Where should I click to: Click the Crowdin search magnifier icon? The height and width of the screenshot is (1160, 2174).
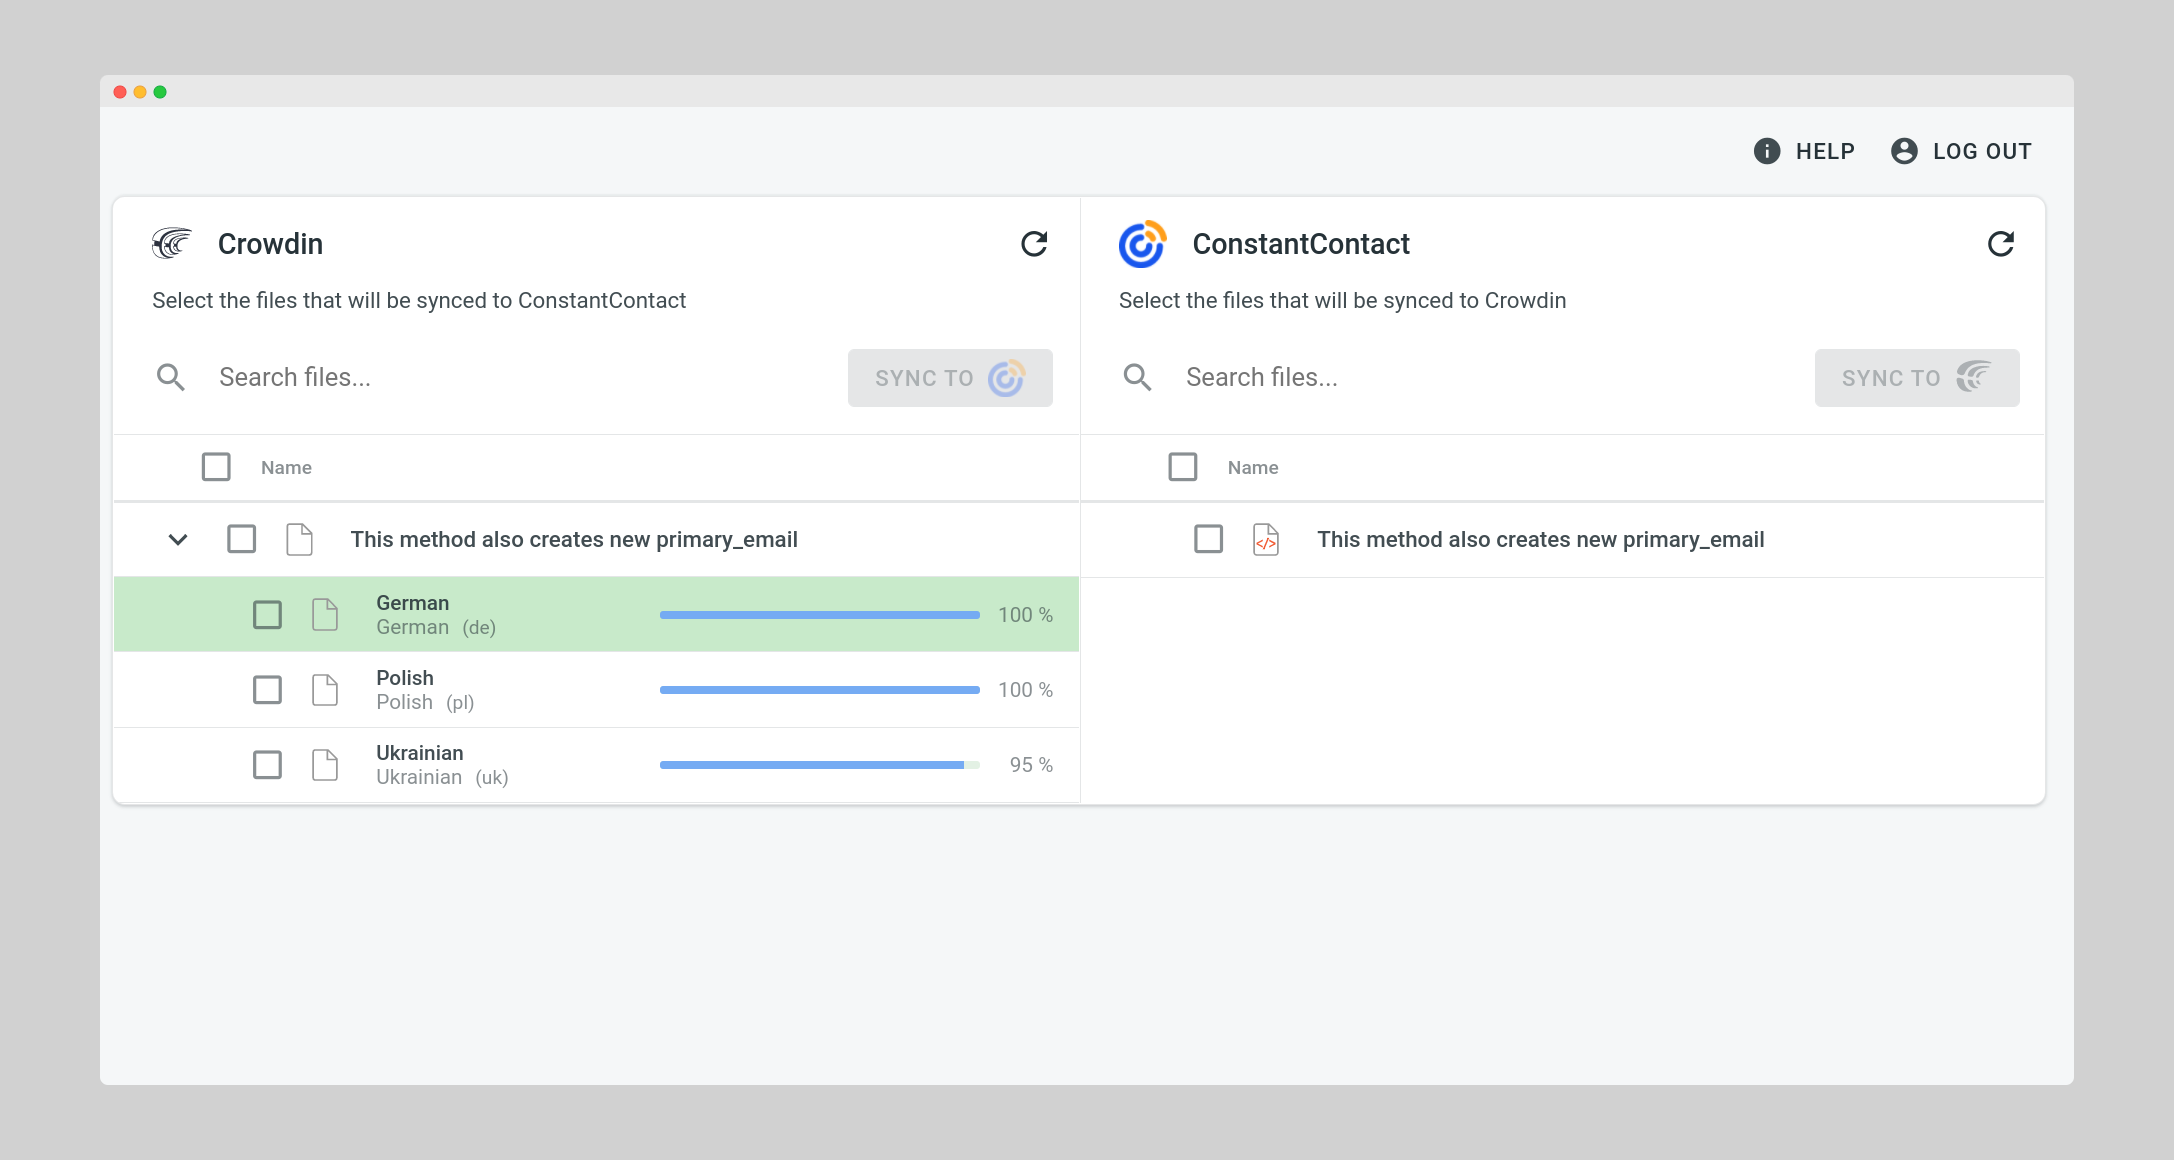(171, 377)
